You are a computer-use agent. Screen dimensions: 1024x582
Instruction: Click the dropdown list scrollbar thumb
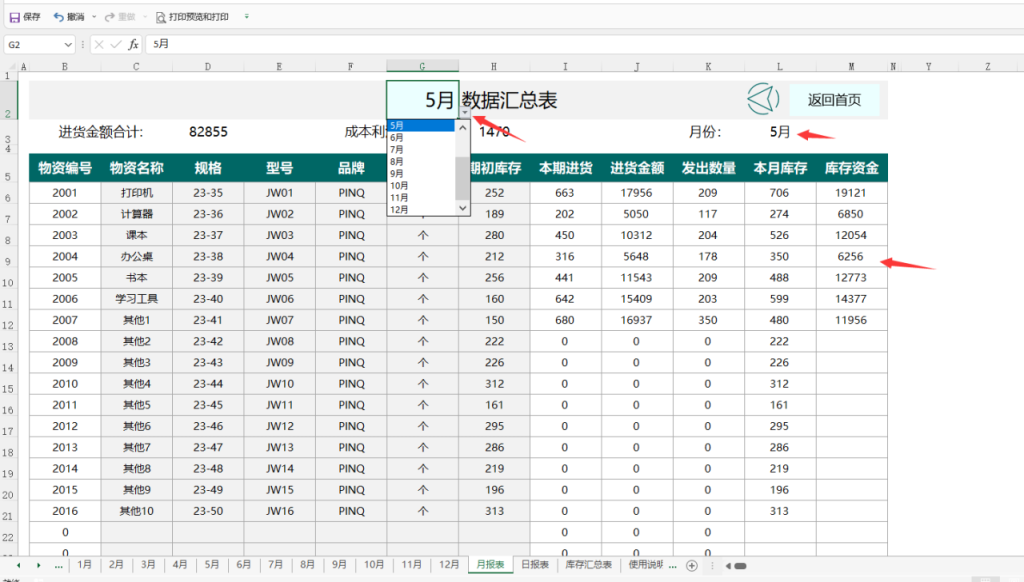(462, 178)
